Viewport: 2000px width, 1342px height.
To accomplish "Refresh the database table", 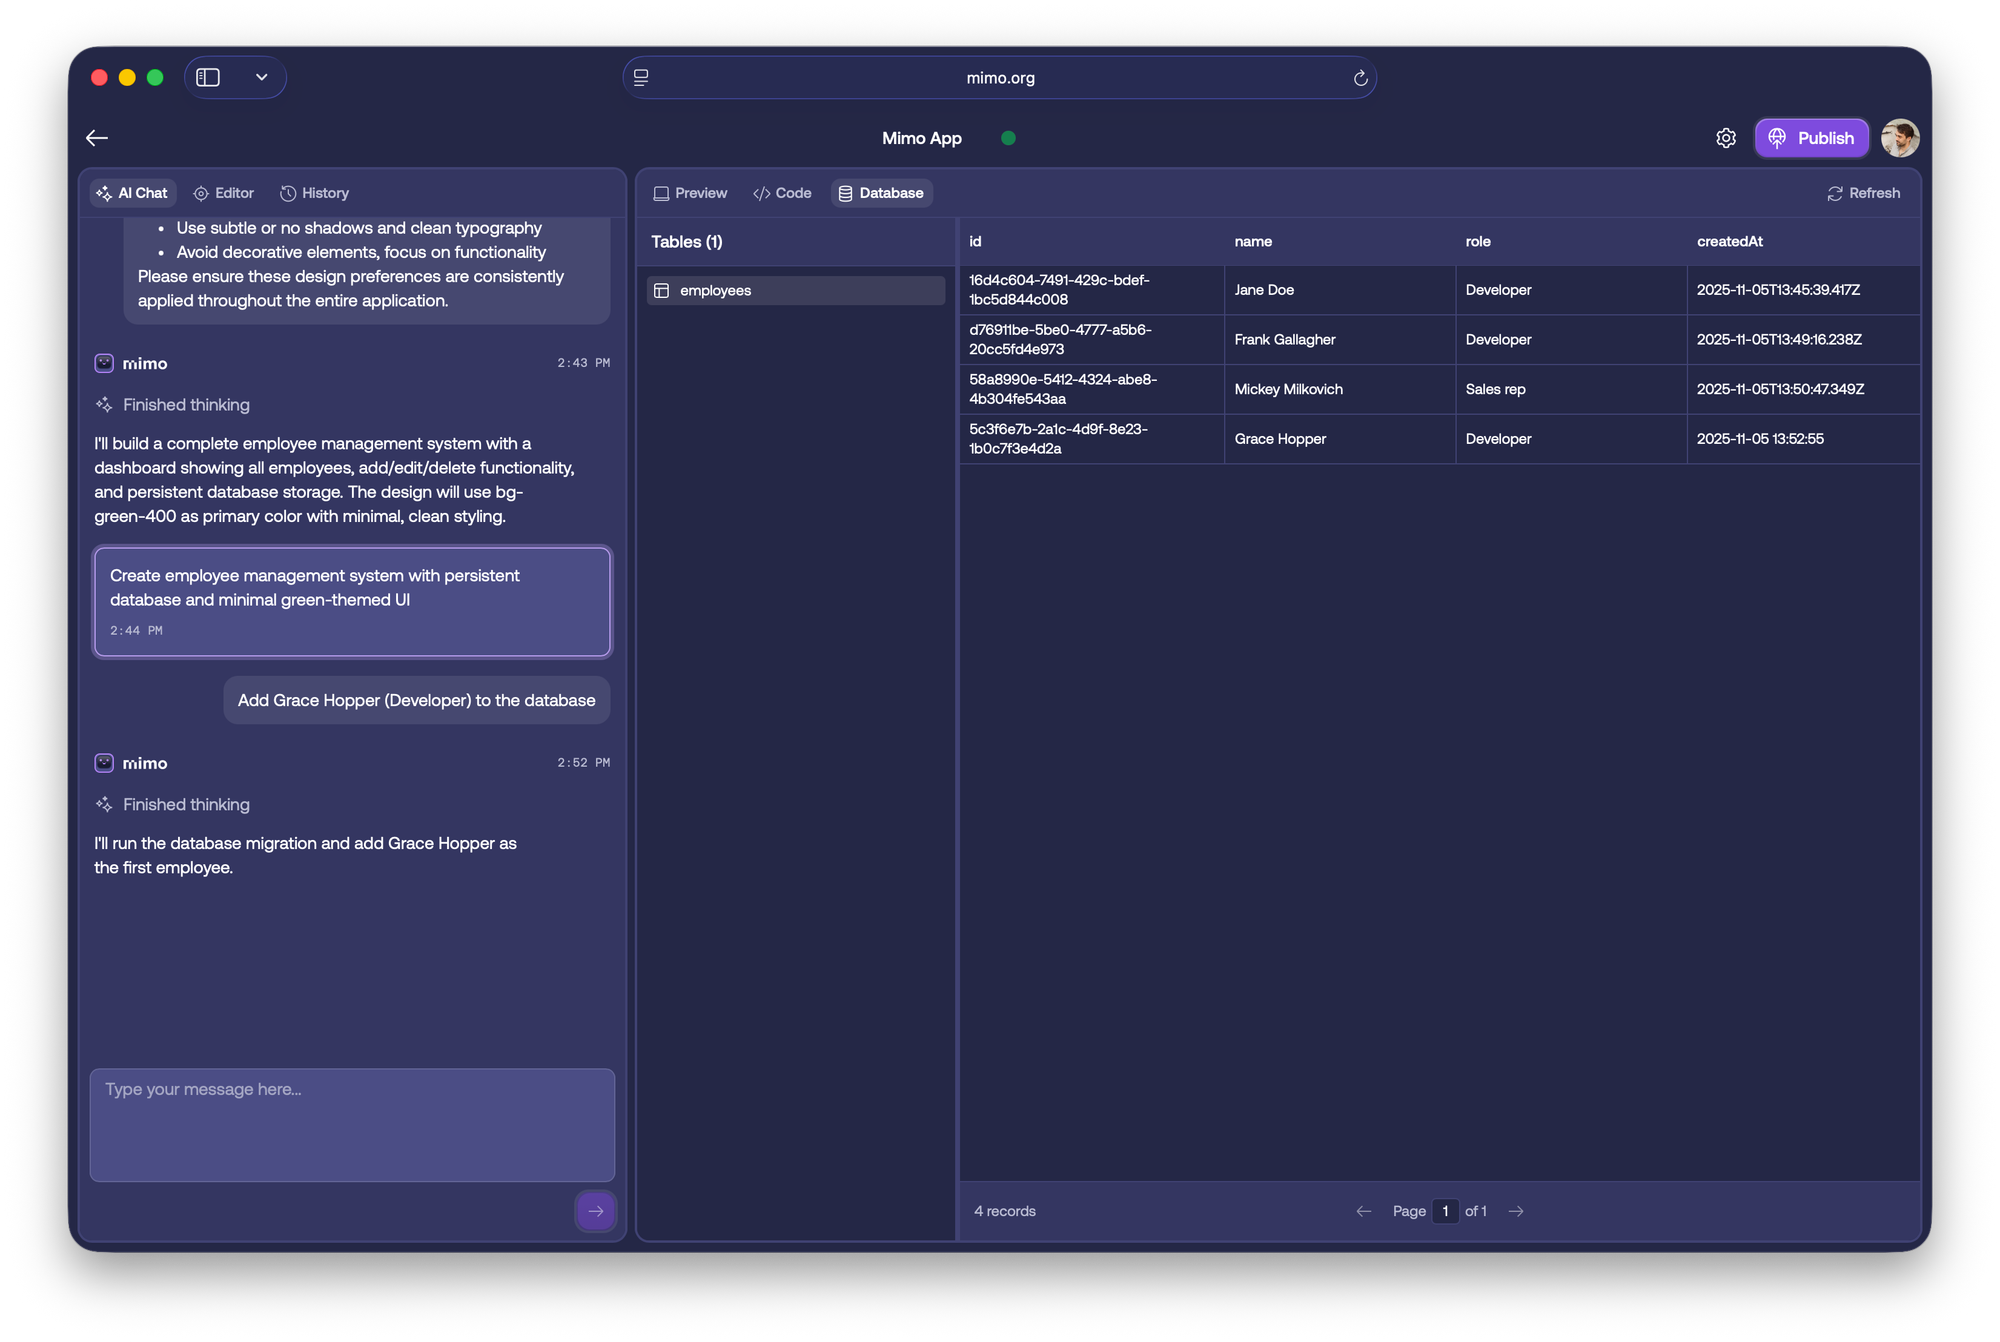I will point(1863,193).
